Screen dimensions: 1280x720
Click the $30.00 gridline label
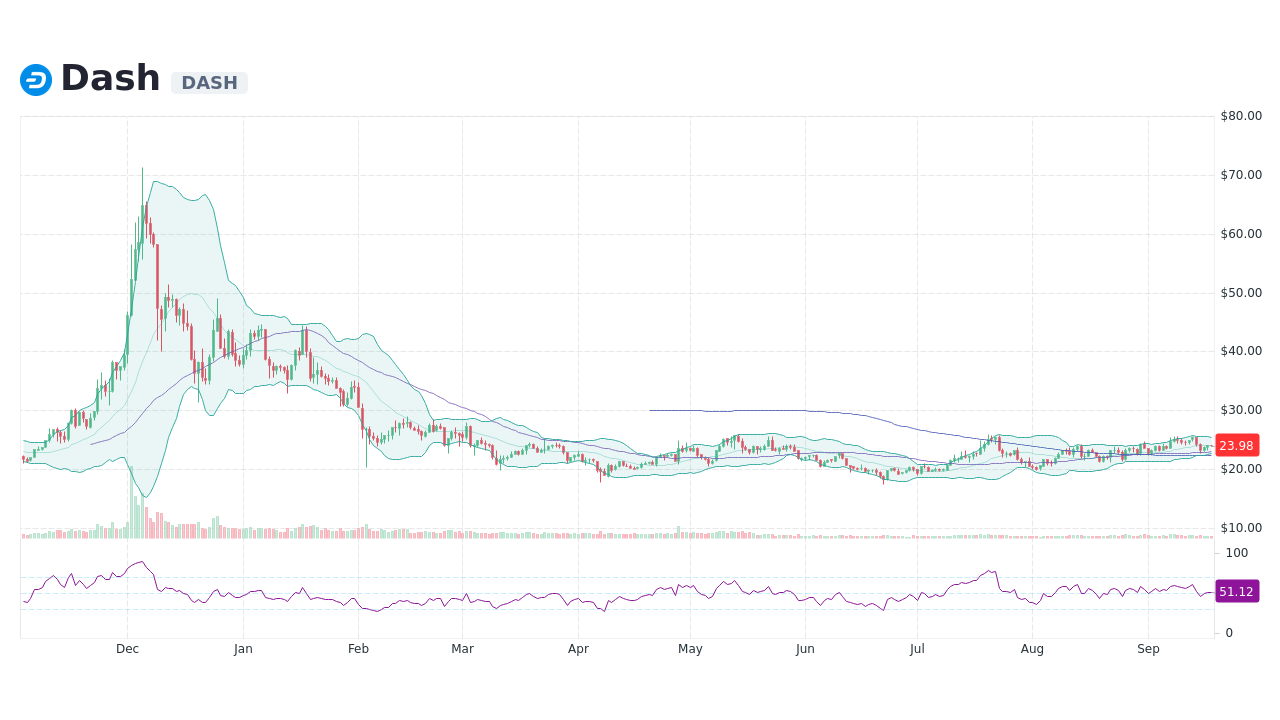1240,410
